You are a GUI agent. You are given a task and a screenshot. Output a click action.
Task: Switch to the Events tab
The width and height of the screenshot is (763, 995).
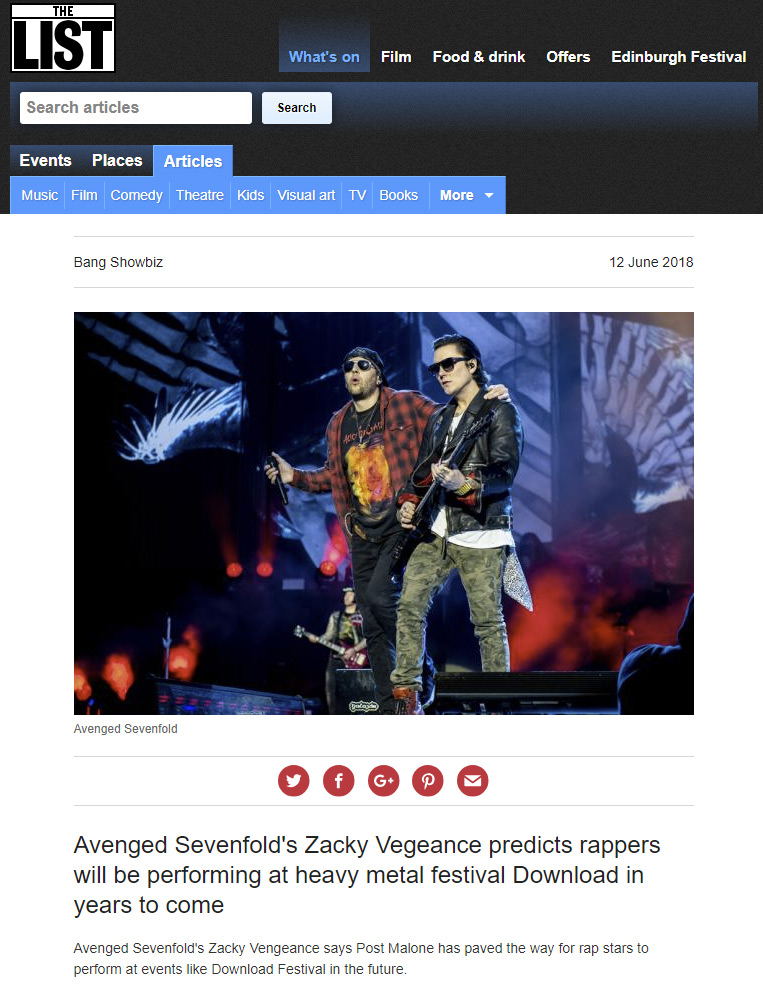point(46,160)
